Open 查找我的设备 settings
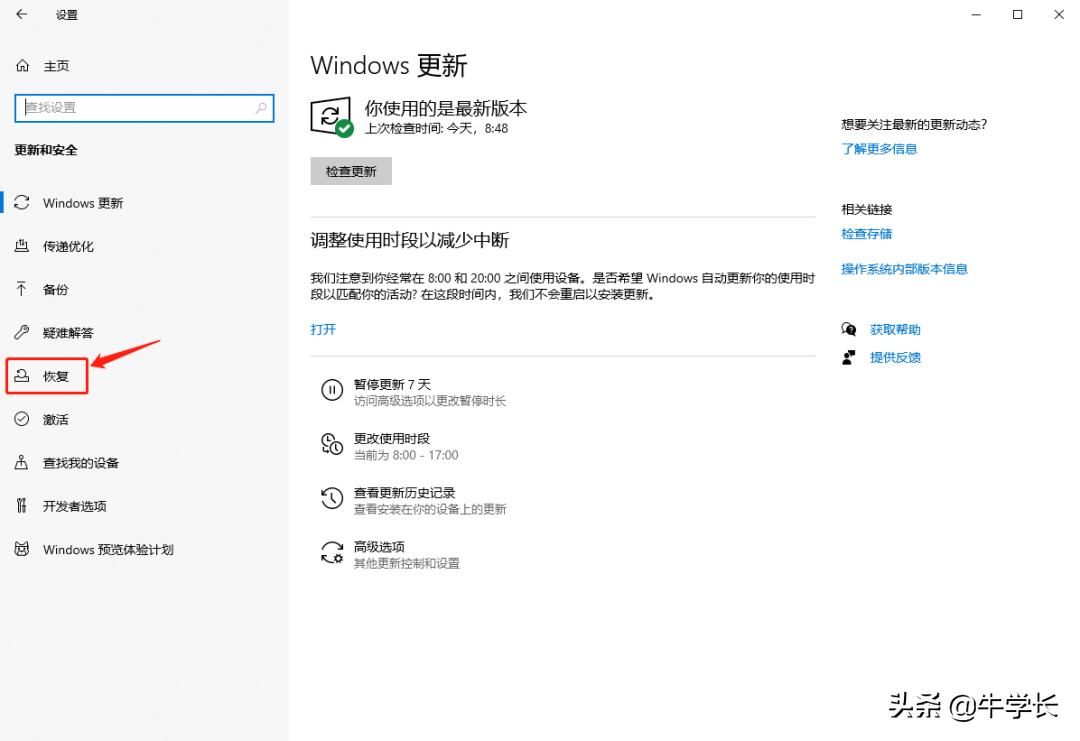 (81, 463)
